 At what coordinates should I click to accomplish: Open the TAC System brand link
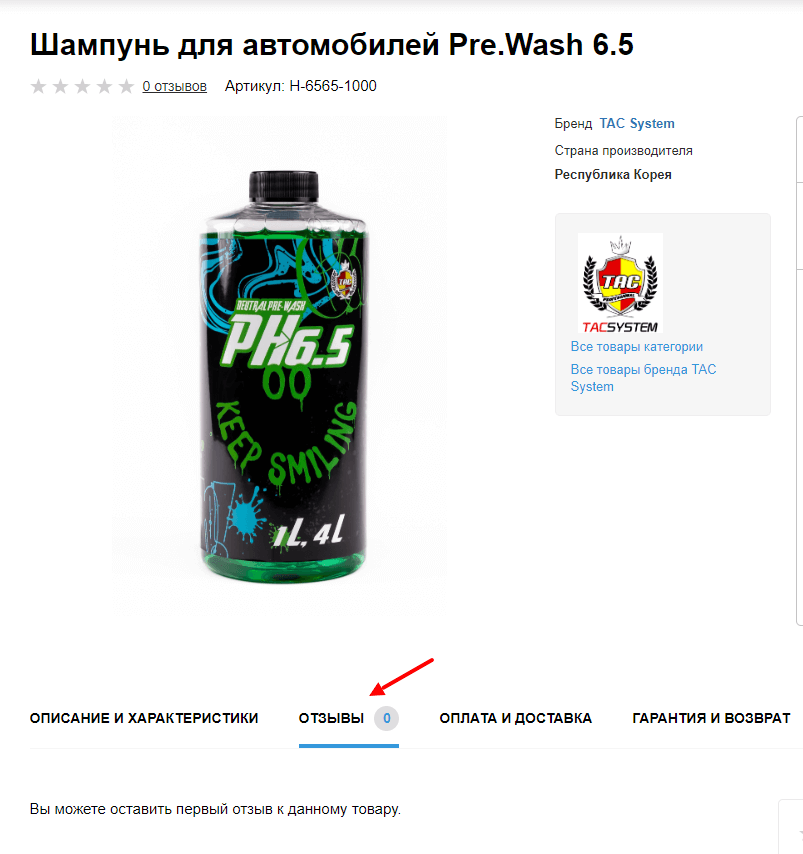click(x=637, y=124)
